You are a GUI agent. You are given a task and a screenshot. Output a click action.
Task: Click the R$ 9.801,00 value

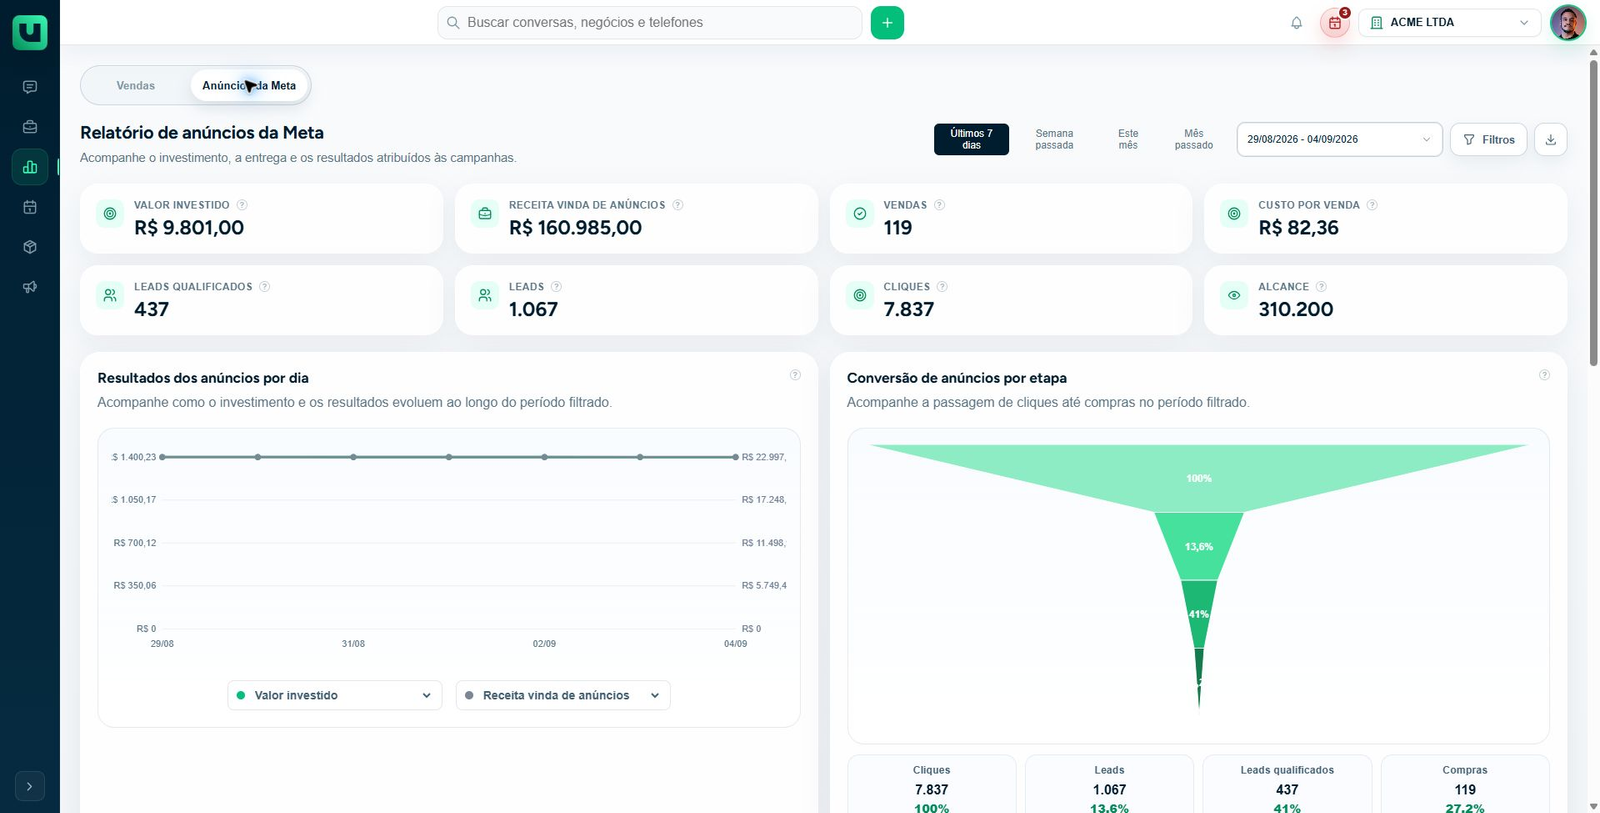tap(189, 228)
